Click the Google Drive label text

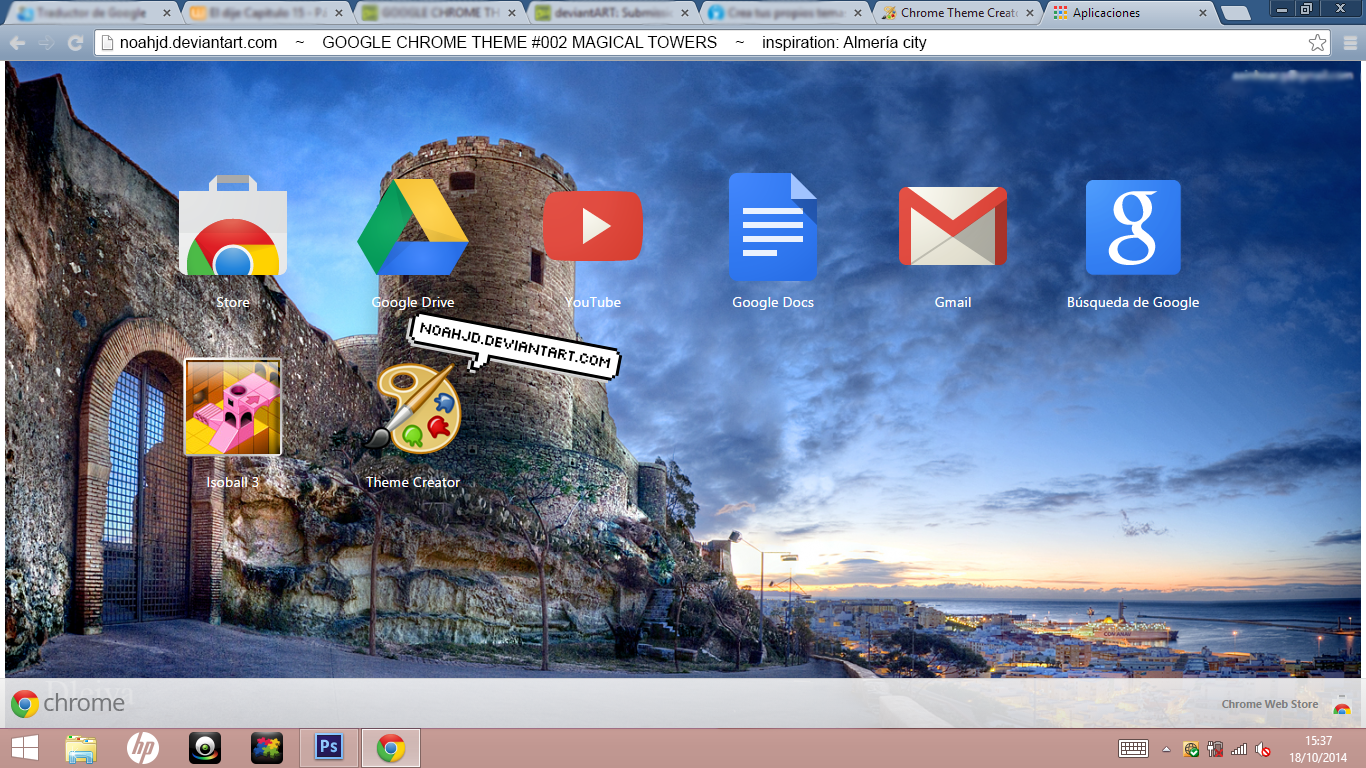(x=413, y=302)
